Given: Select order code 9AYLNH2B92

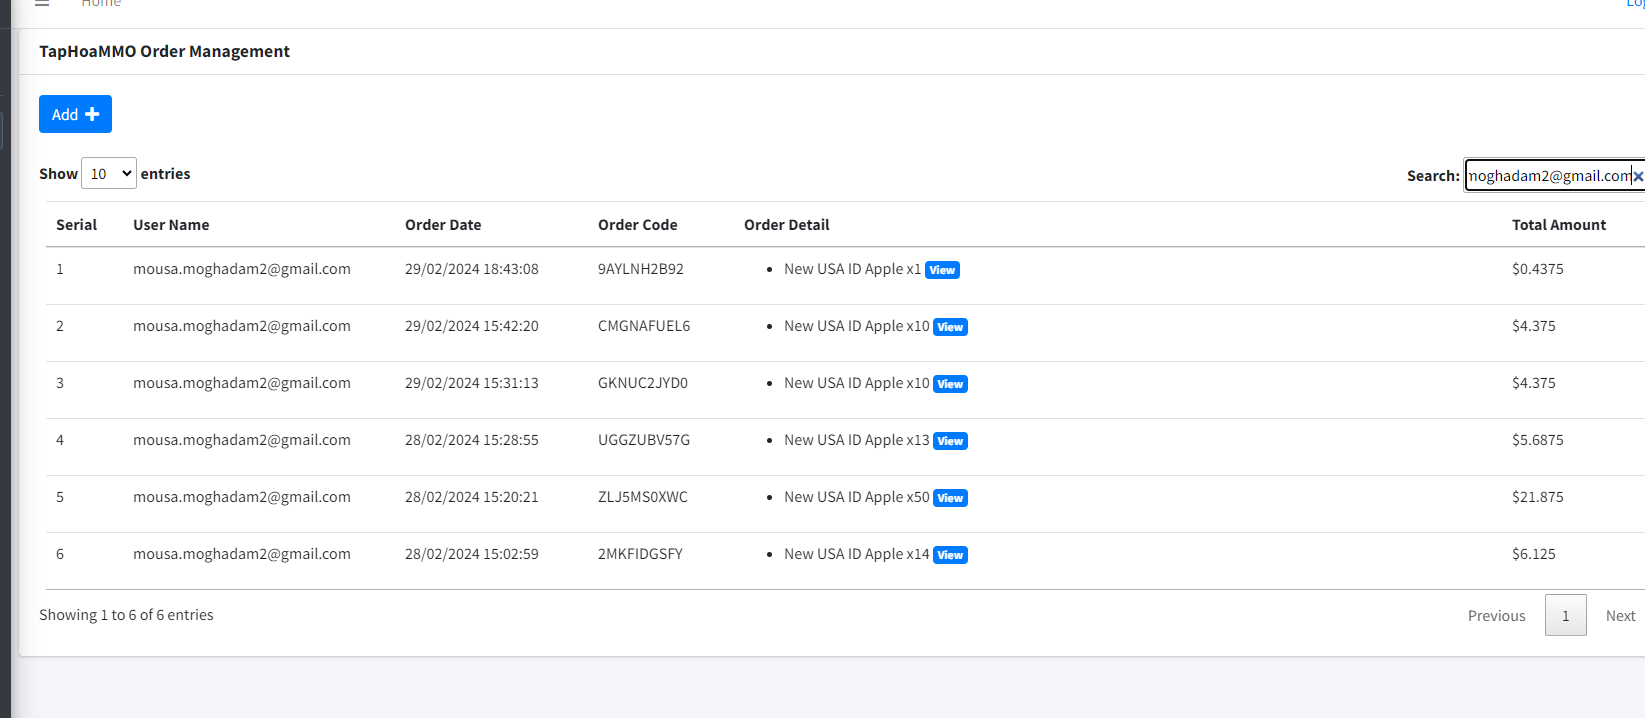Looking at the screenshot, I should pyautogui.click(x=641, y=269).
